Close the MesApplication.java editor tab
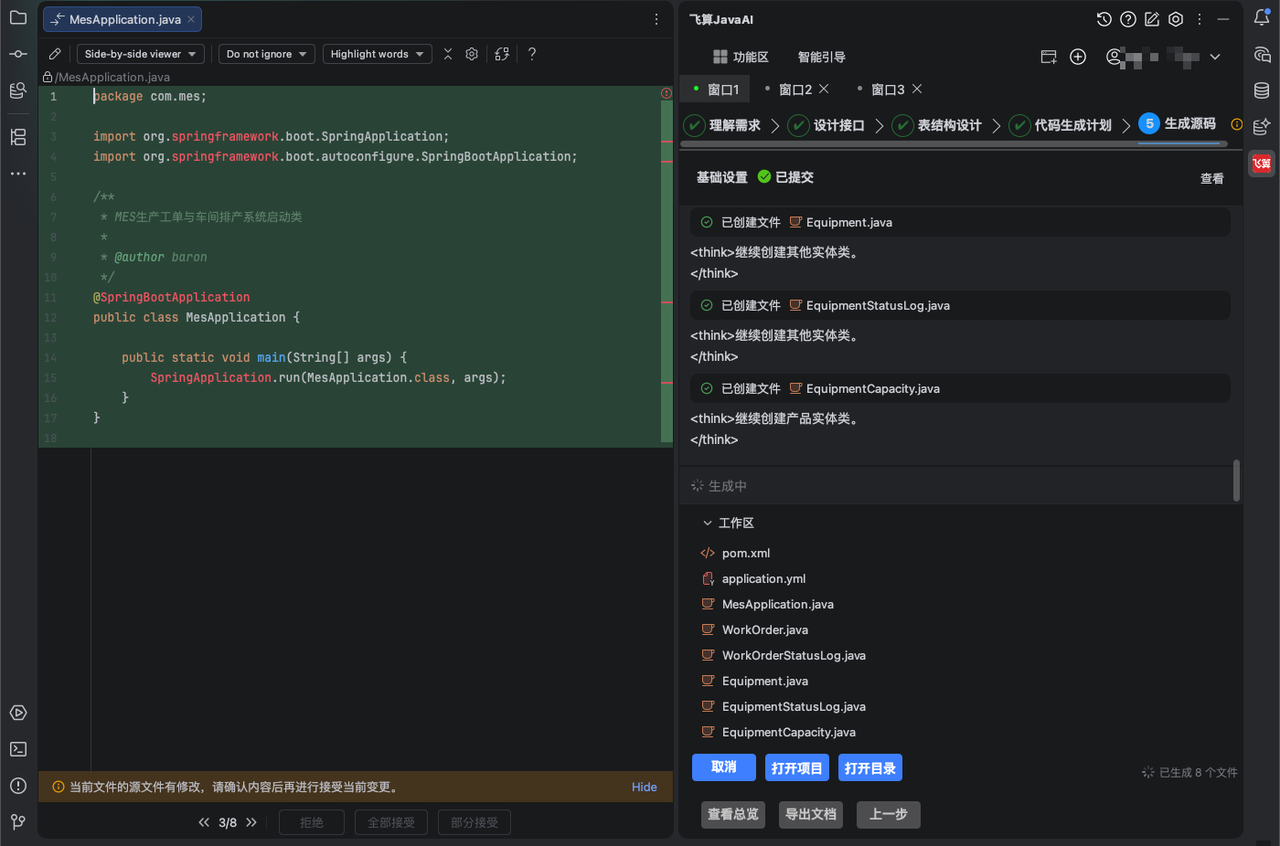The image size is (1280, 846). 192,19
